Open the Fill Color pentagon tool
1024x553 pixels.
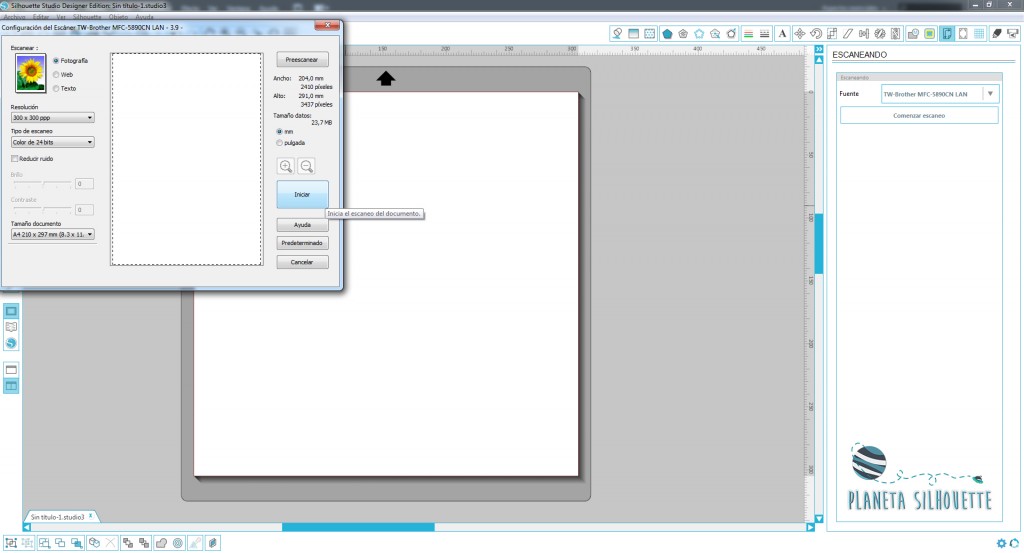667,34
